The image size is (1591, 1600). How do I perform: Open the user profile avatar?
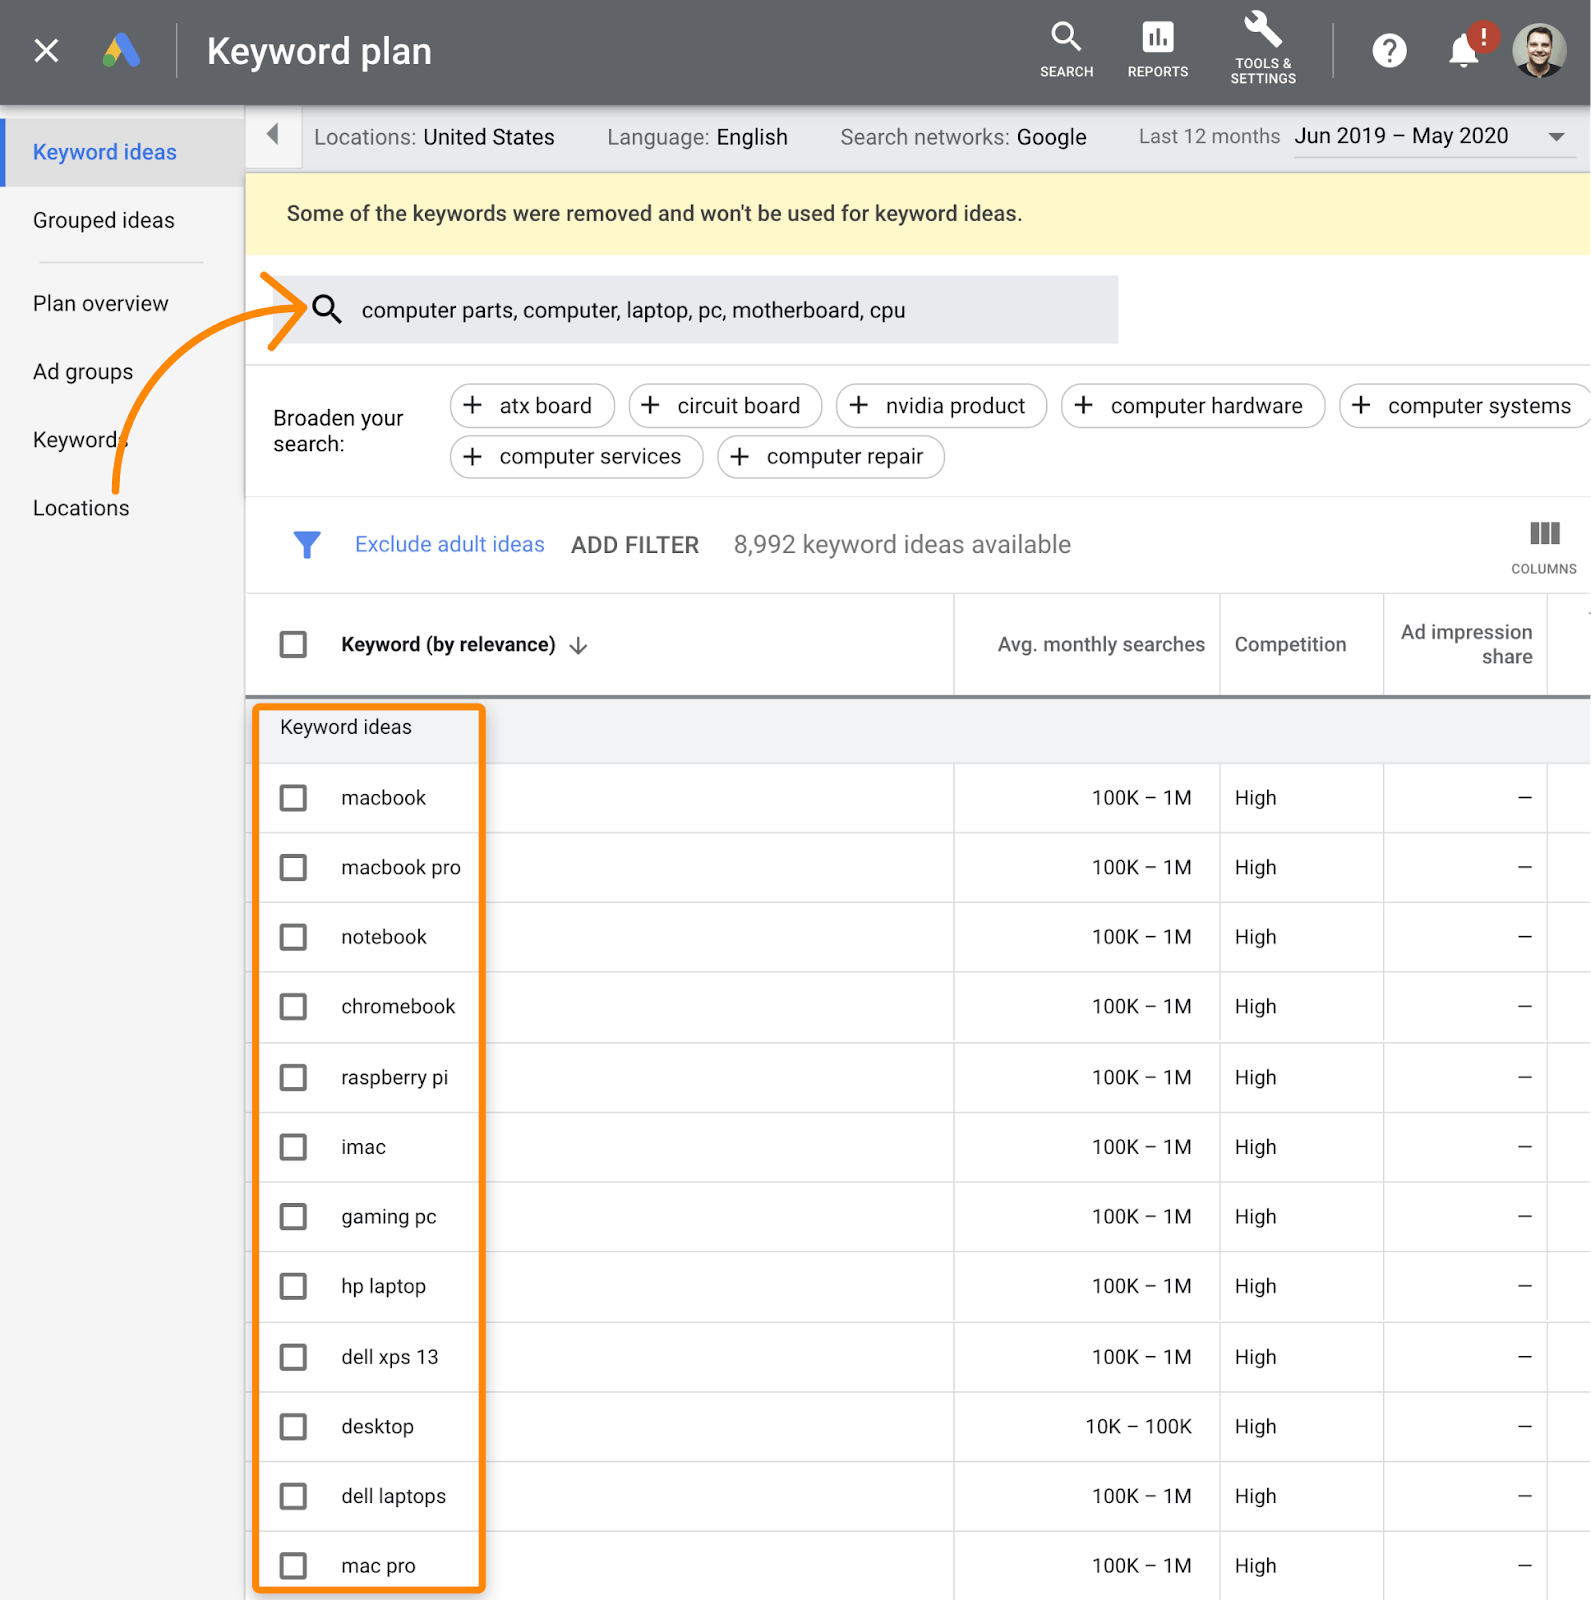tap(1539, 50)
